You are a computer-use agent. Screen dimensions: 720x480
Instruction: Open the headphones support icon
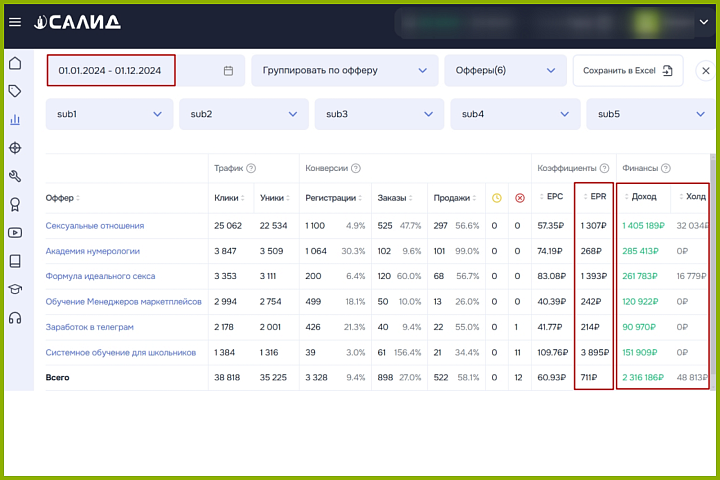(x=15, y=318)
